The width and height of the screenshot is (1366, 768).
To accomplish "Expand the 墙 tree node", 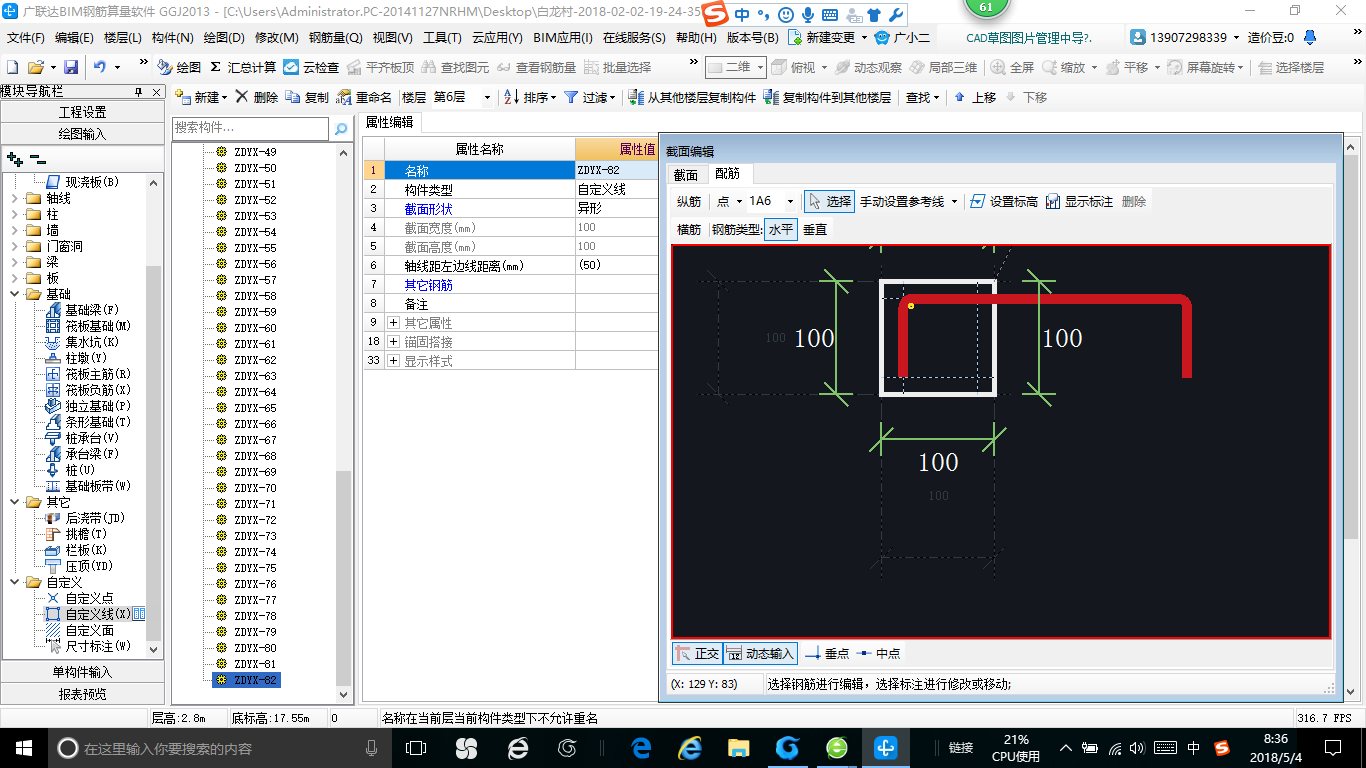I will [14, 230].
